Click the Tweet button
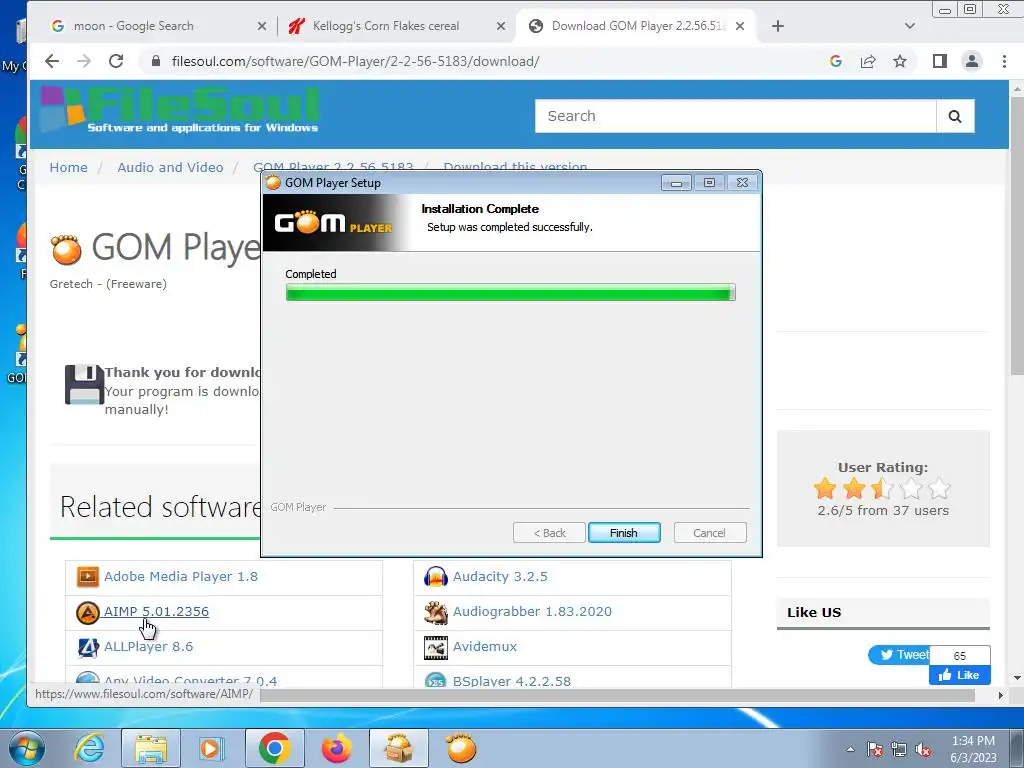Screen dimensions: 1024x768 899,654
